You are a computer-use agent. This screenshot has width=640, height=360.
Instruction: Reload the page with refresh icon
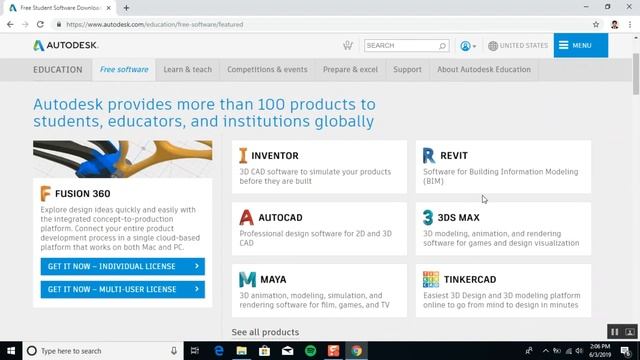tap(40, 24)
